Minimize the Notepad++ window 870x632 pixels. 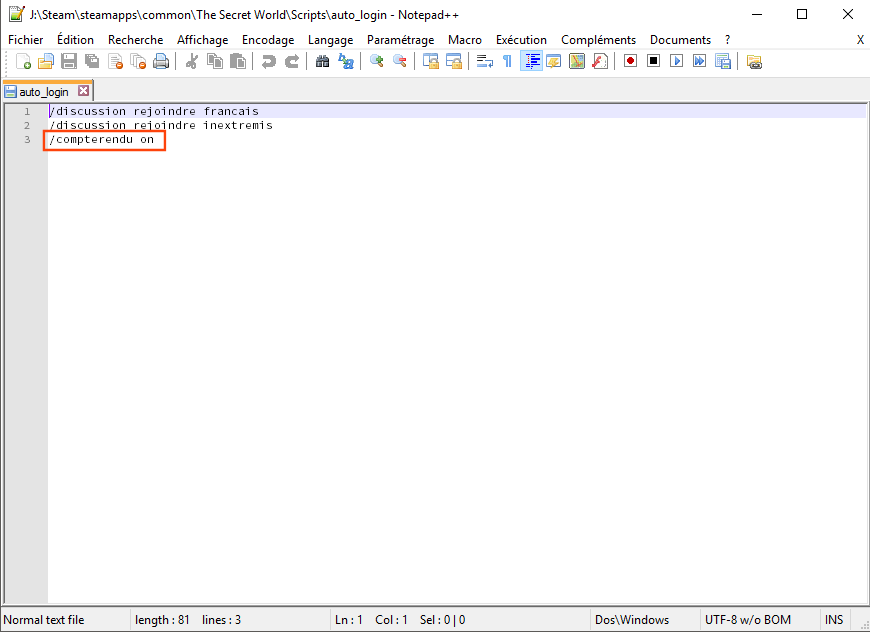(x=757, y=14)
